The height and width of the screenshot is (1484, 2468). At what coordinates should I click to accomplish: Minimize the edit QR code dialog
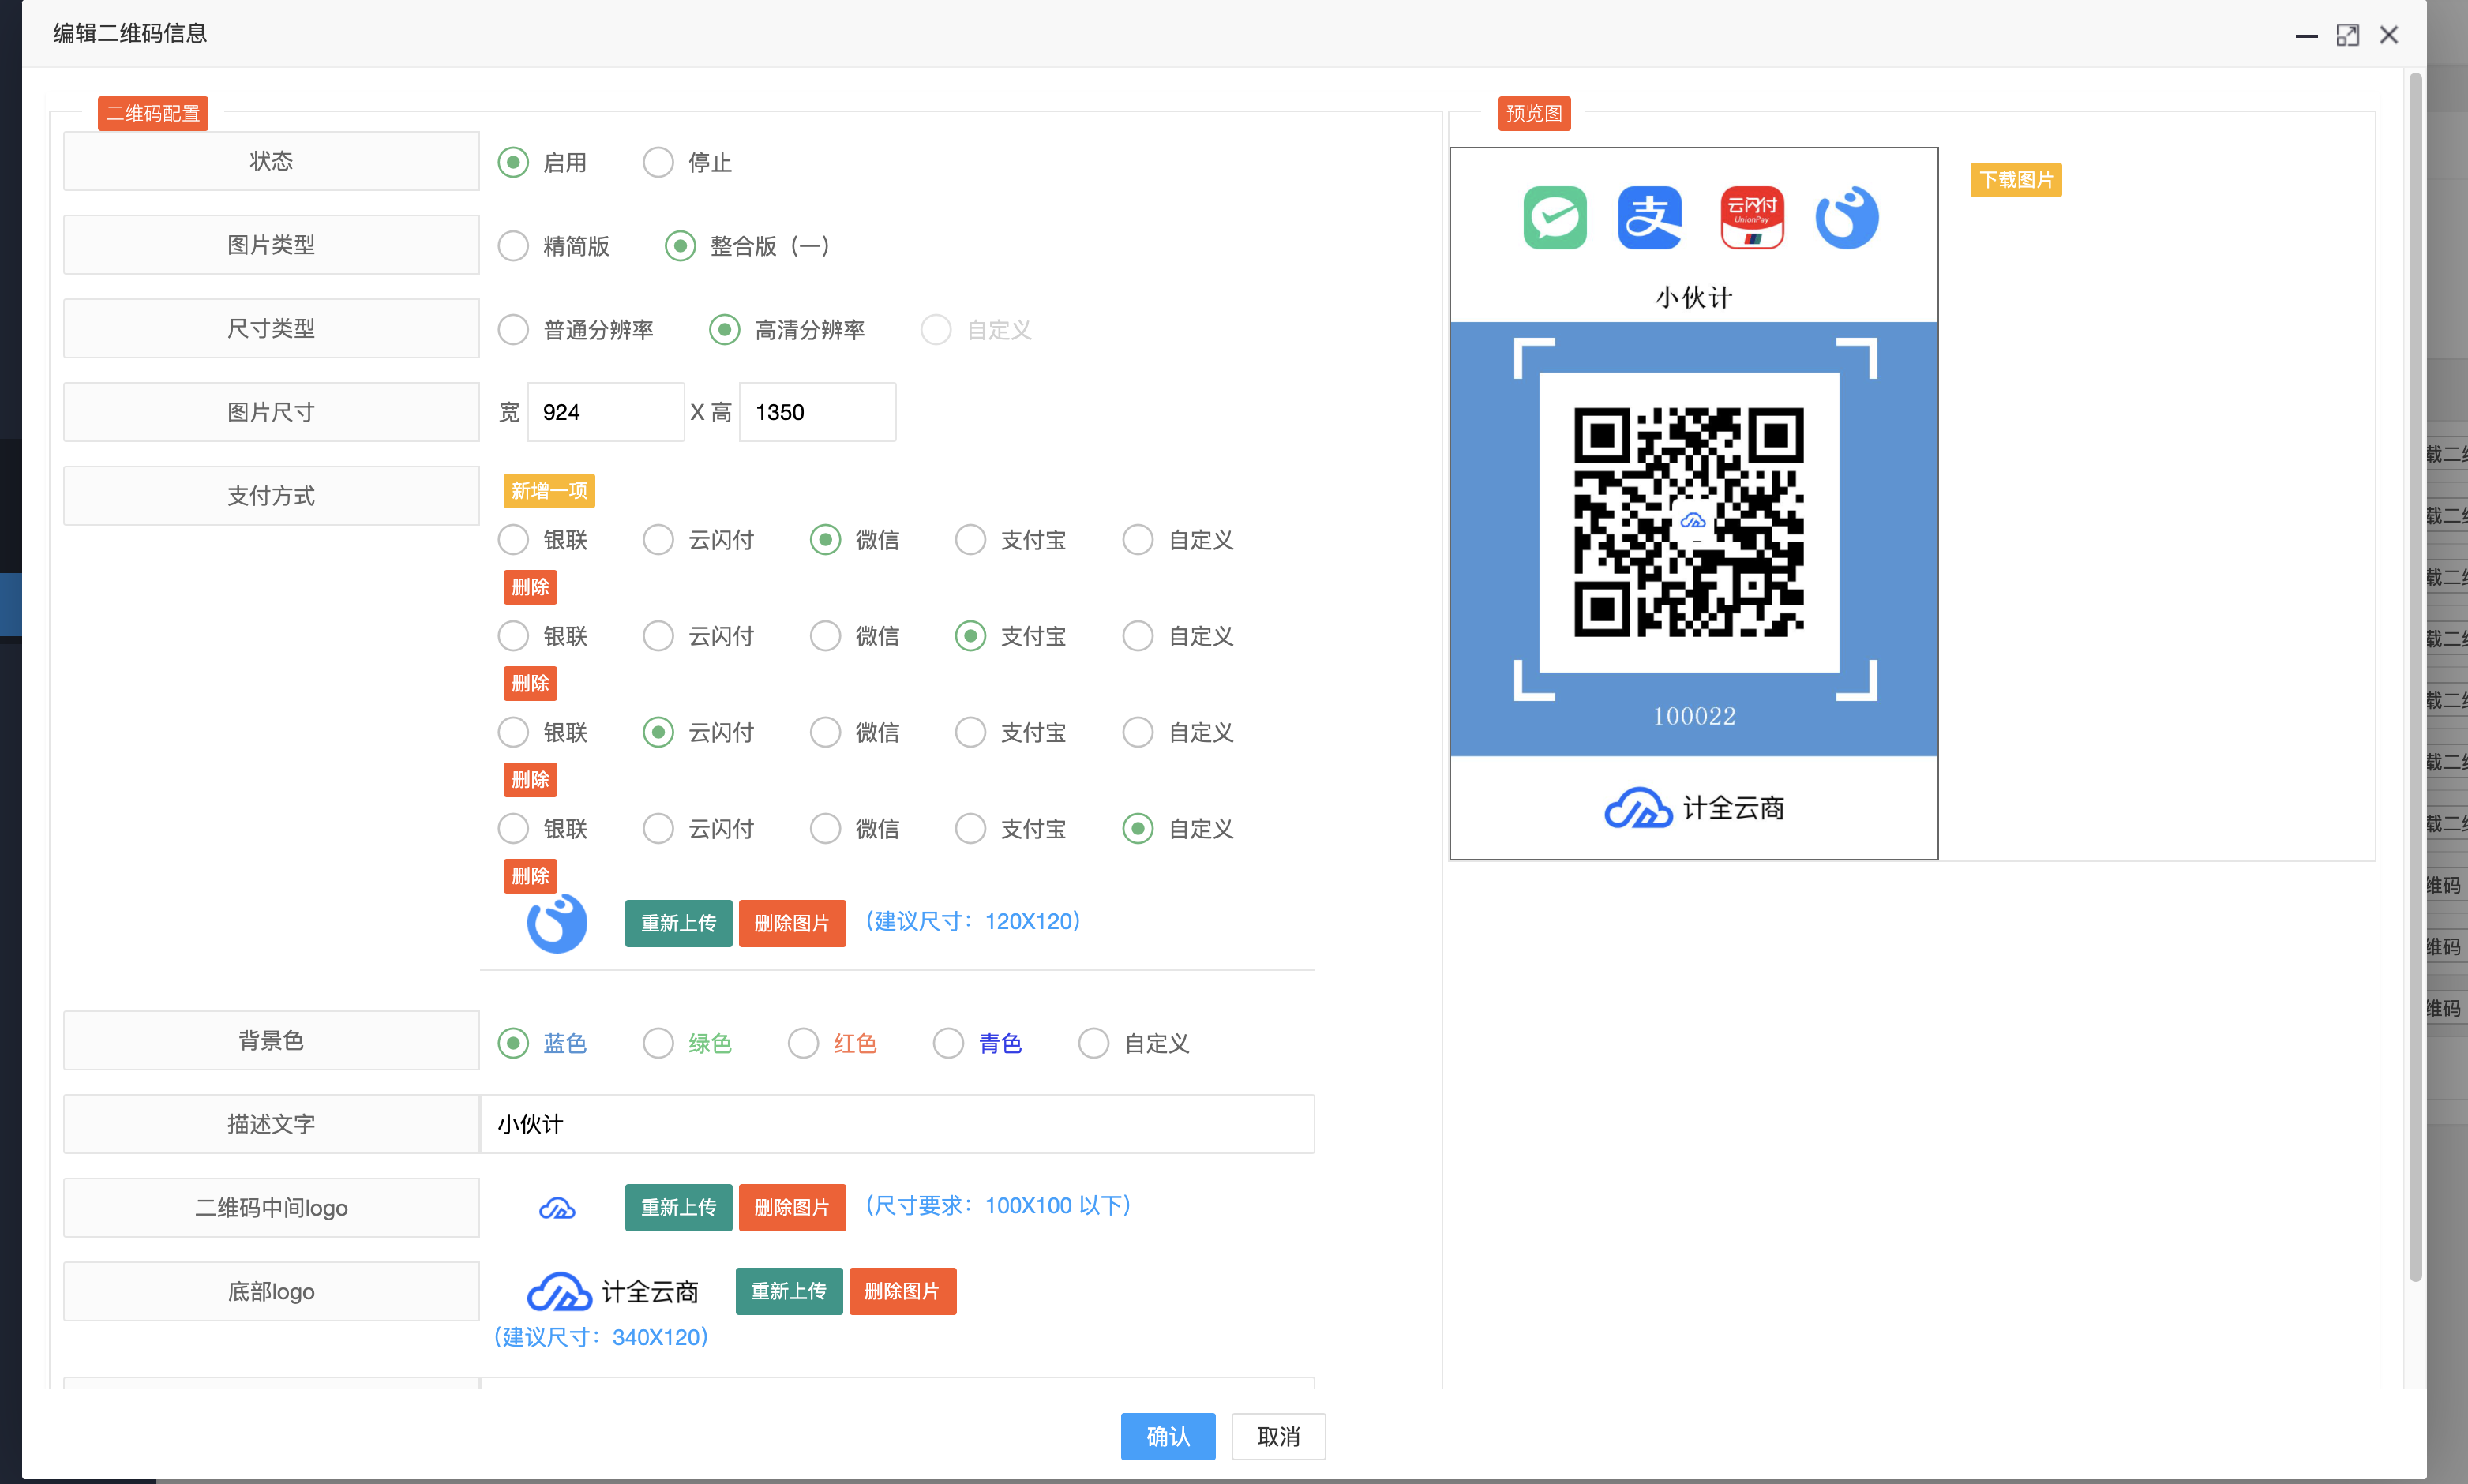click(2306, 35)
